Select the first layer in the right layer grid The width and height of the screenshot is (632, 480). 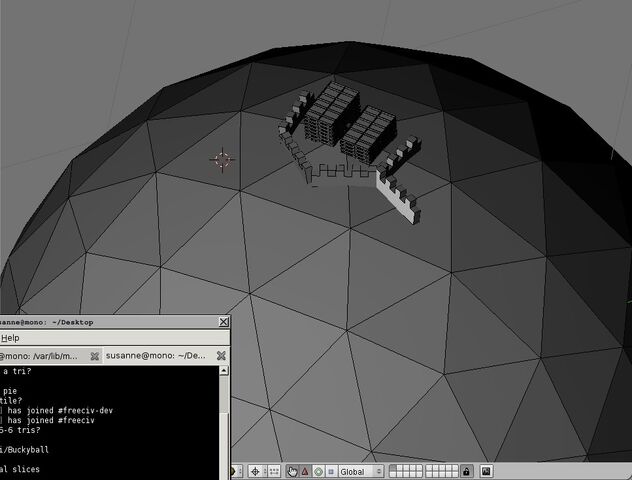(x=429, y=468)
